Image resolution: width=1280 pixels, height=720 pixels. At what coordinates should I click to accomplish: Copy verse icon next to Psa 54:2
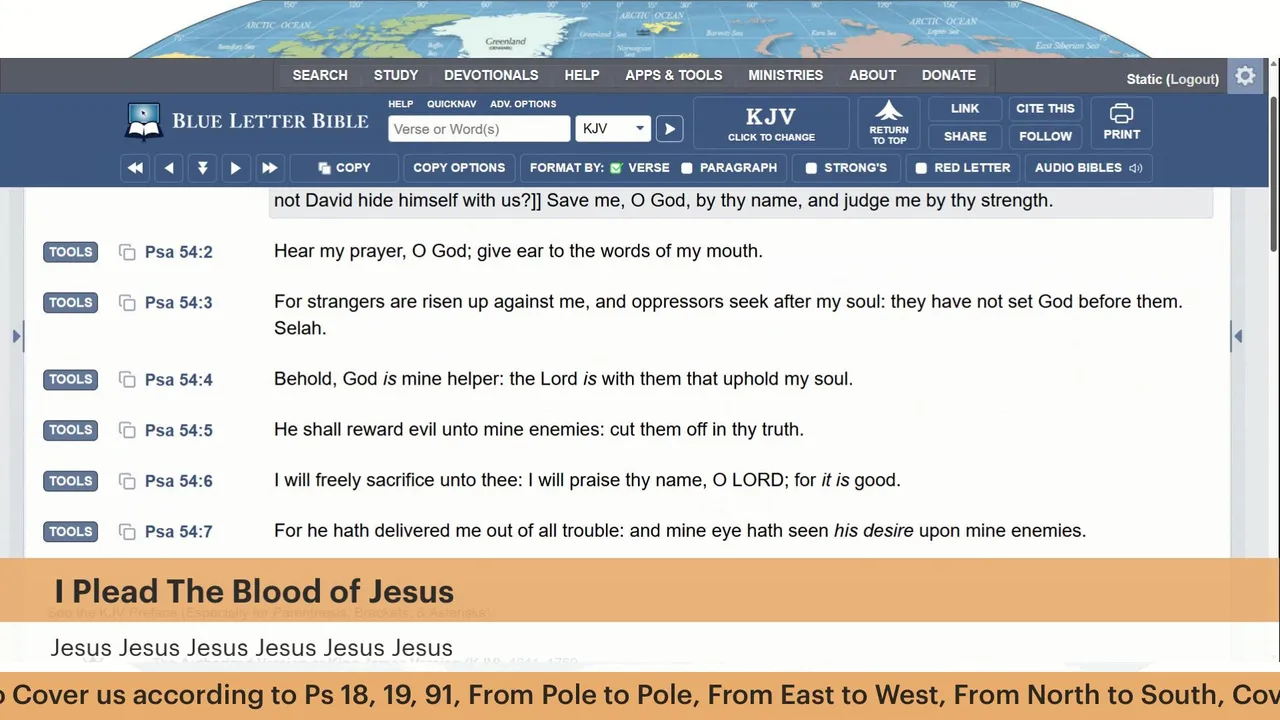click(x=127, y=252)
